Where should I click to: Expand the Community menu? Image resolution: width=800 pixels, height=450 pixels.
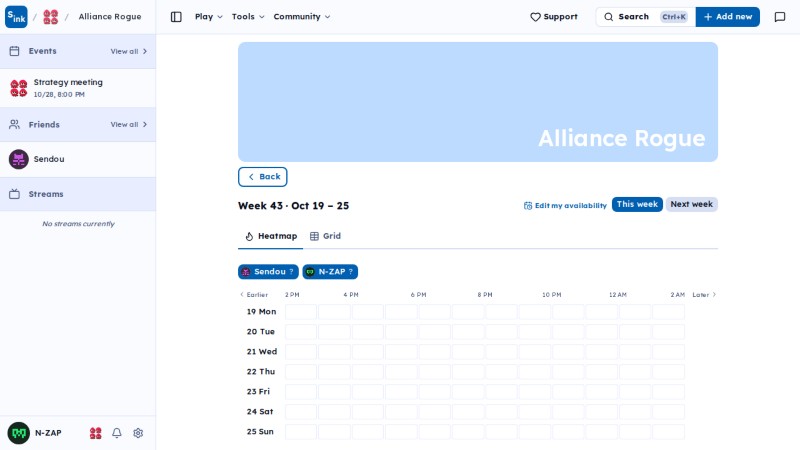click(302, 17)
